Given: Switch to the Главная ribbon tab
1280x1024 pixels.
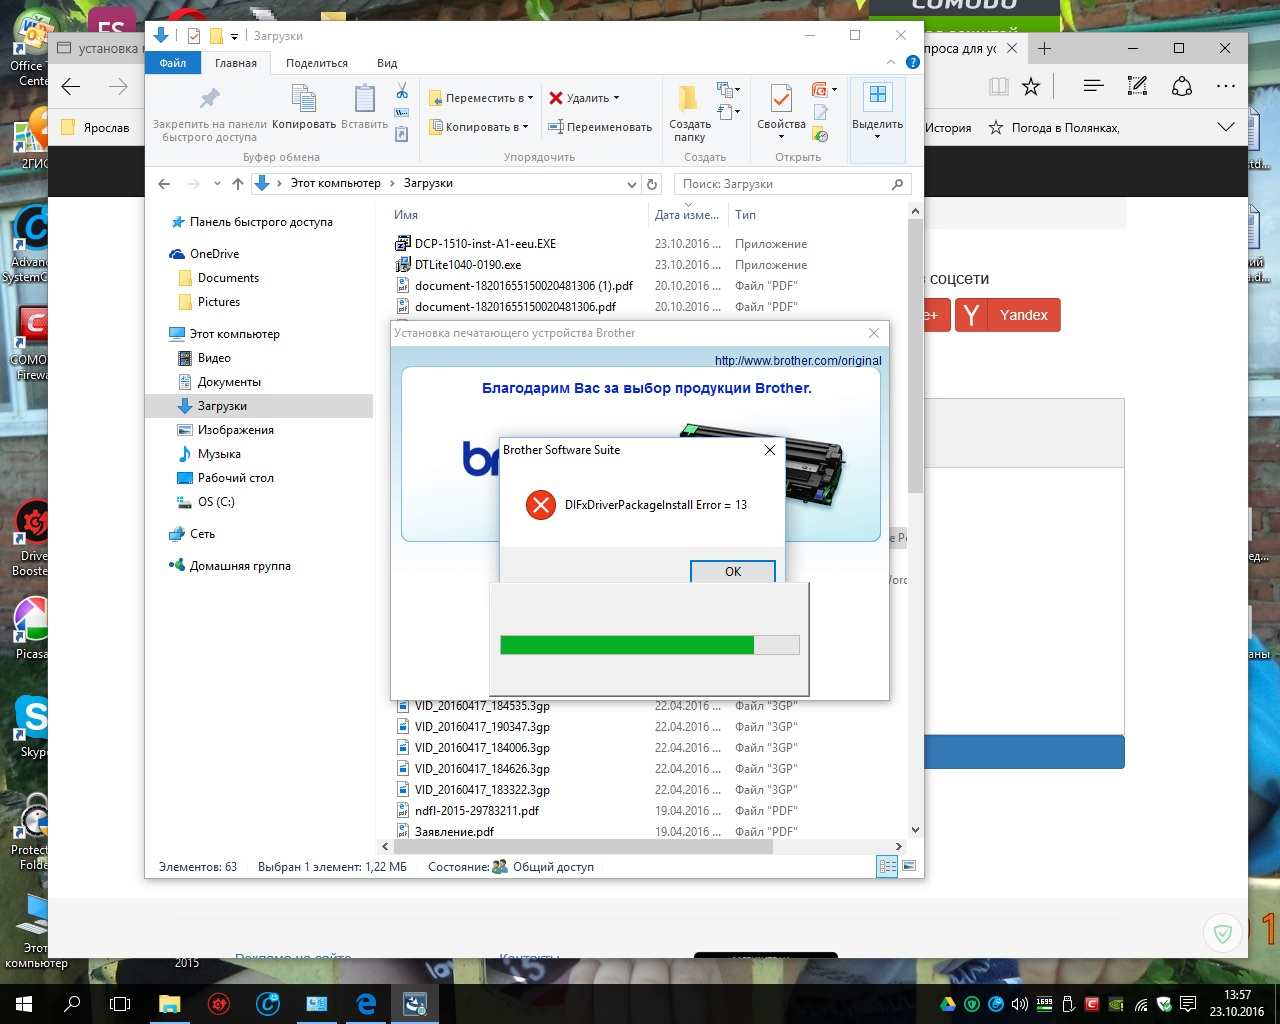Looking at the screenshot, I should pos(236,63).
